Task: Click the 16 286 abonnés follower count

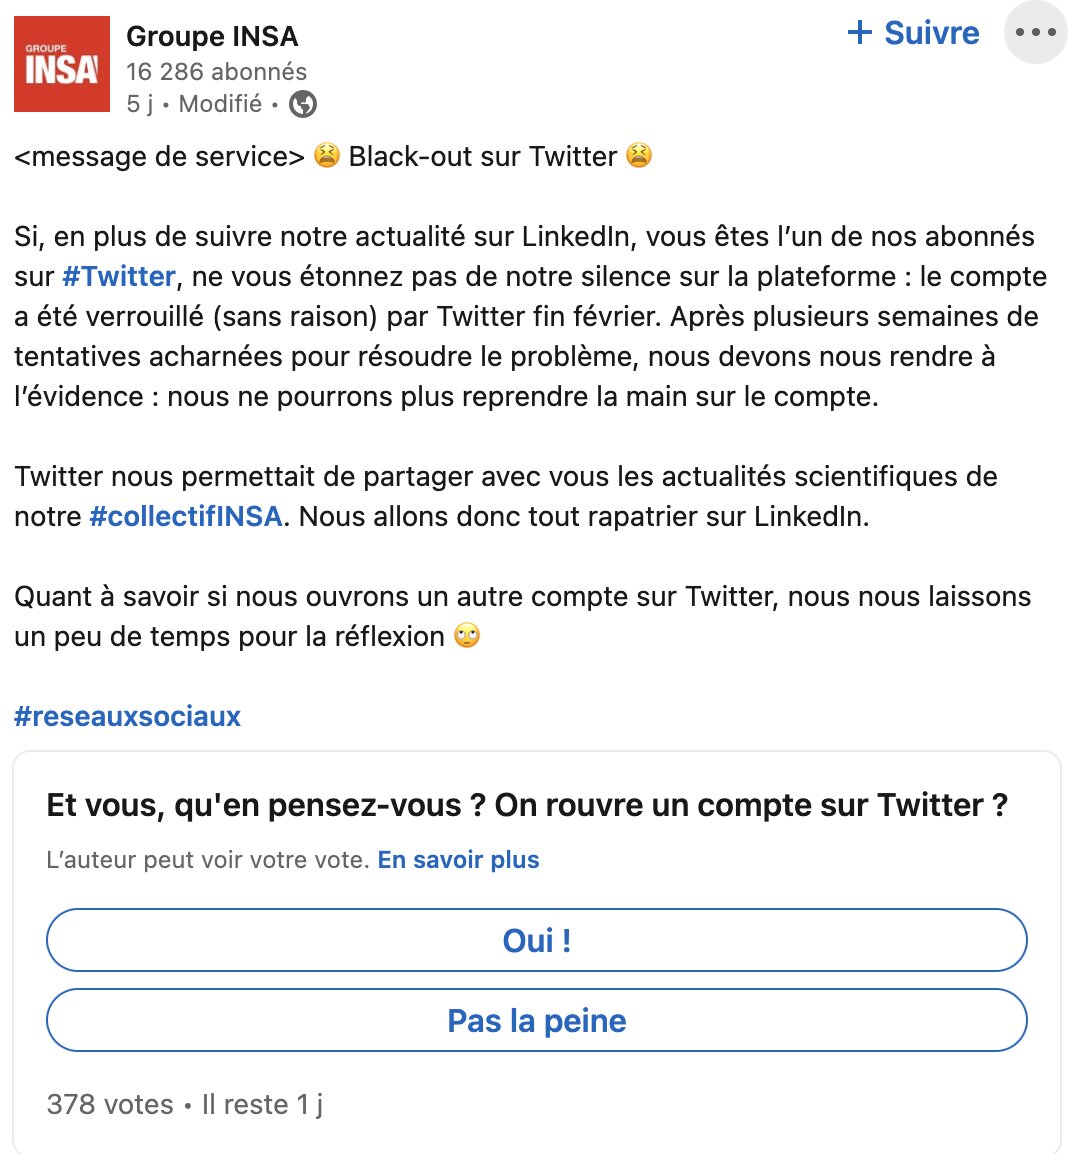Action: [x=216, y=71]
